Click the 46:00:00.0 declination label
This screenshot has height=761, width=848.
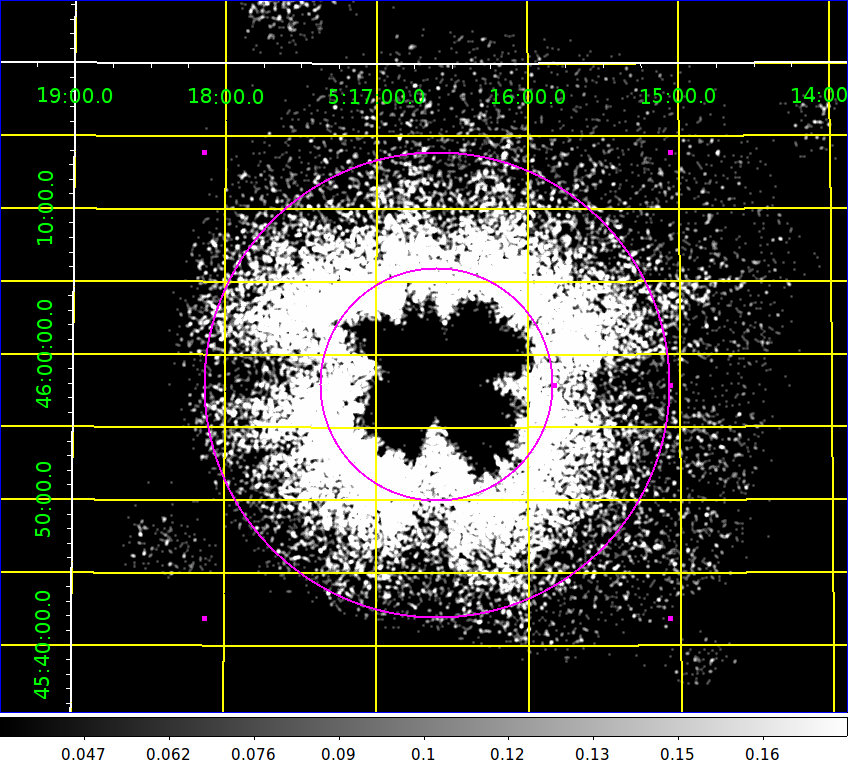click(44, 354)
